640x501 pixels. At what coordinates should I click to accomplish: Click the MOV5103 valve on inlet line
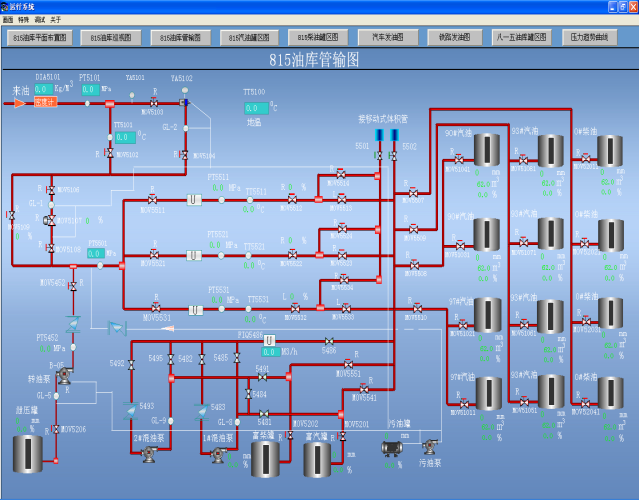coord(154,102)
